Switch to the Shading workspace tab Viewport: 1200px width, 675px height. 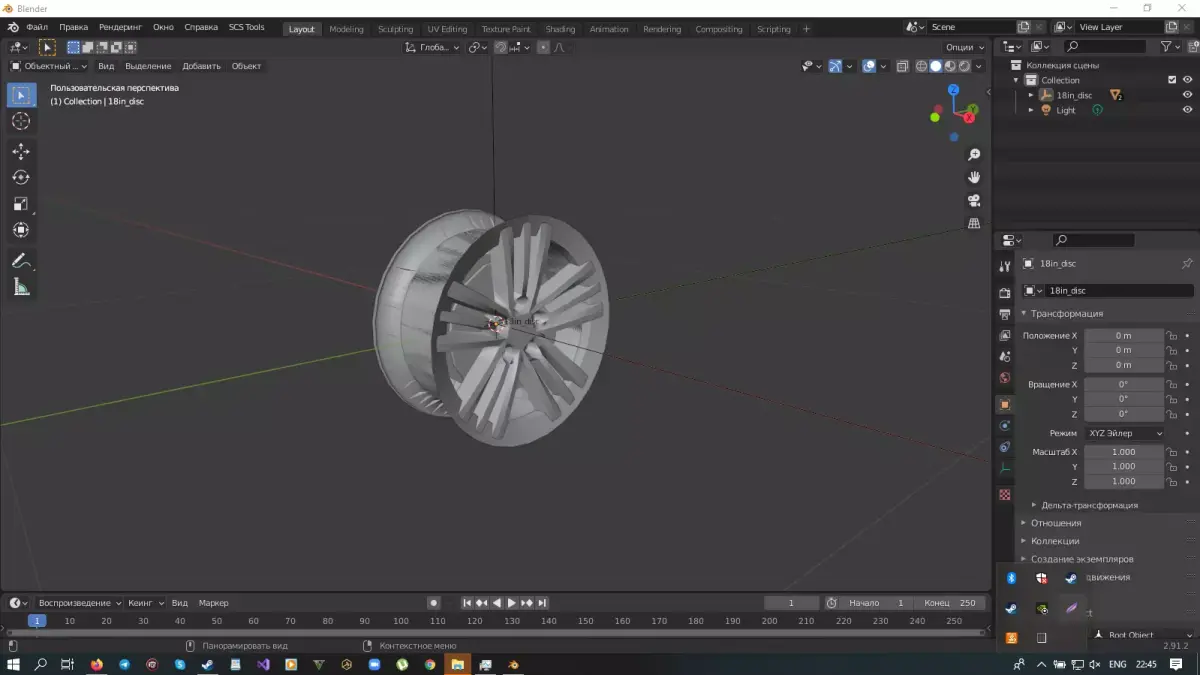click(560, 29)
